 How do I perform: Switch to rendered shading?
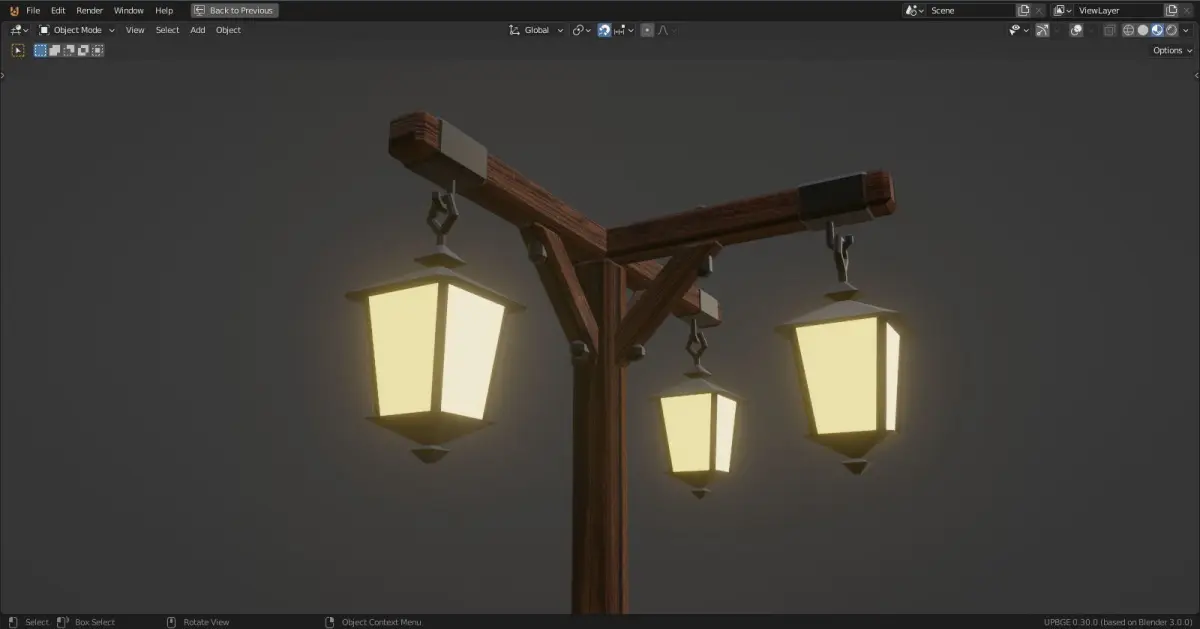point(1171,30)
